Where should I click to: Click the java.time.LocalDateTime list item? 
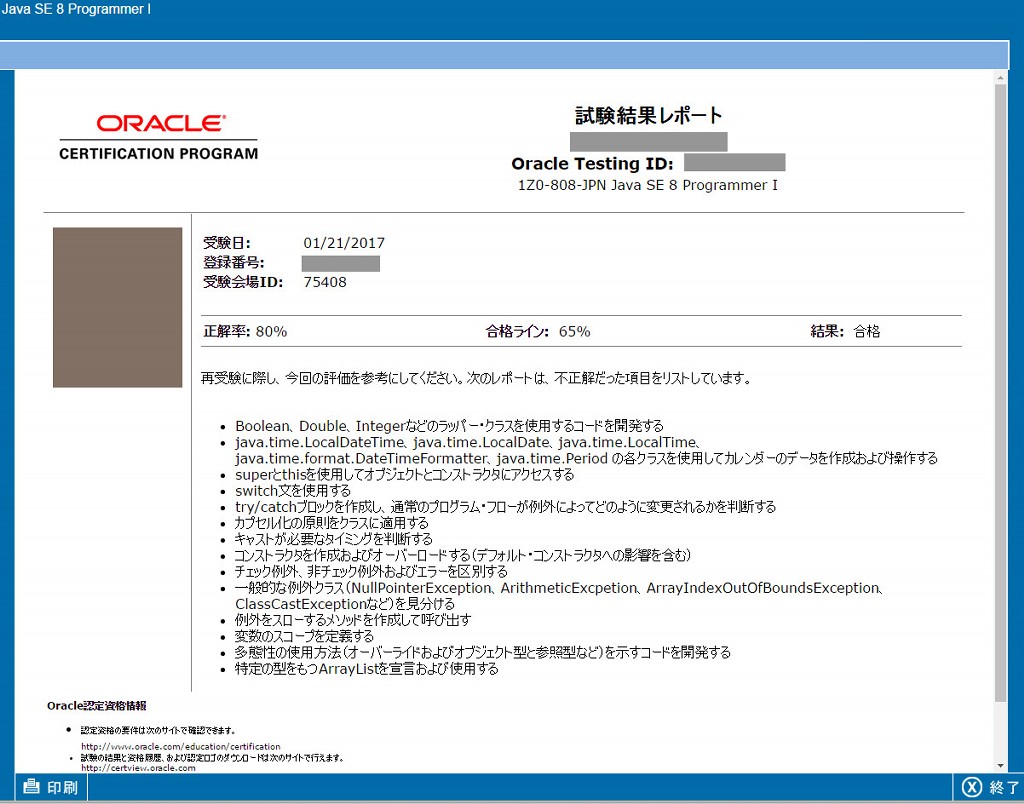pos(586,451)
